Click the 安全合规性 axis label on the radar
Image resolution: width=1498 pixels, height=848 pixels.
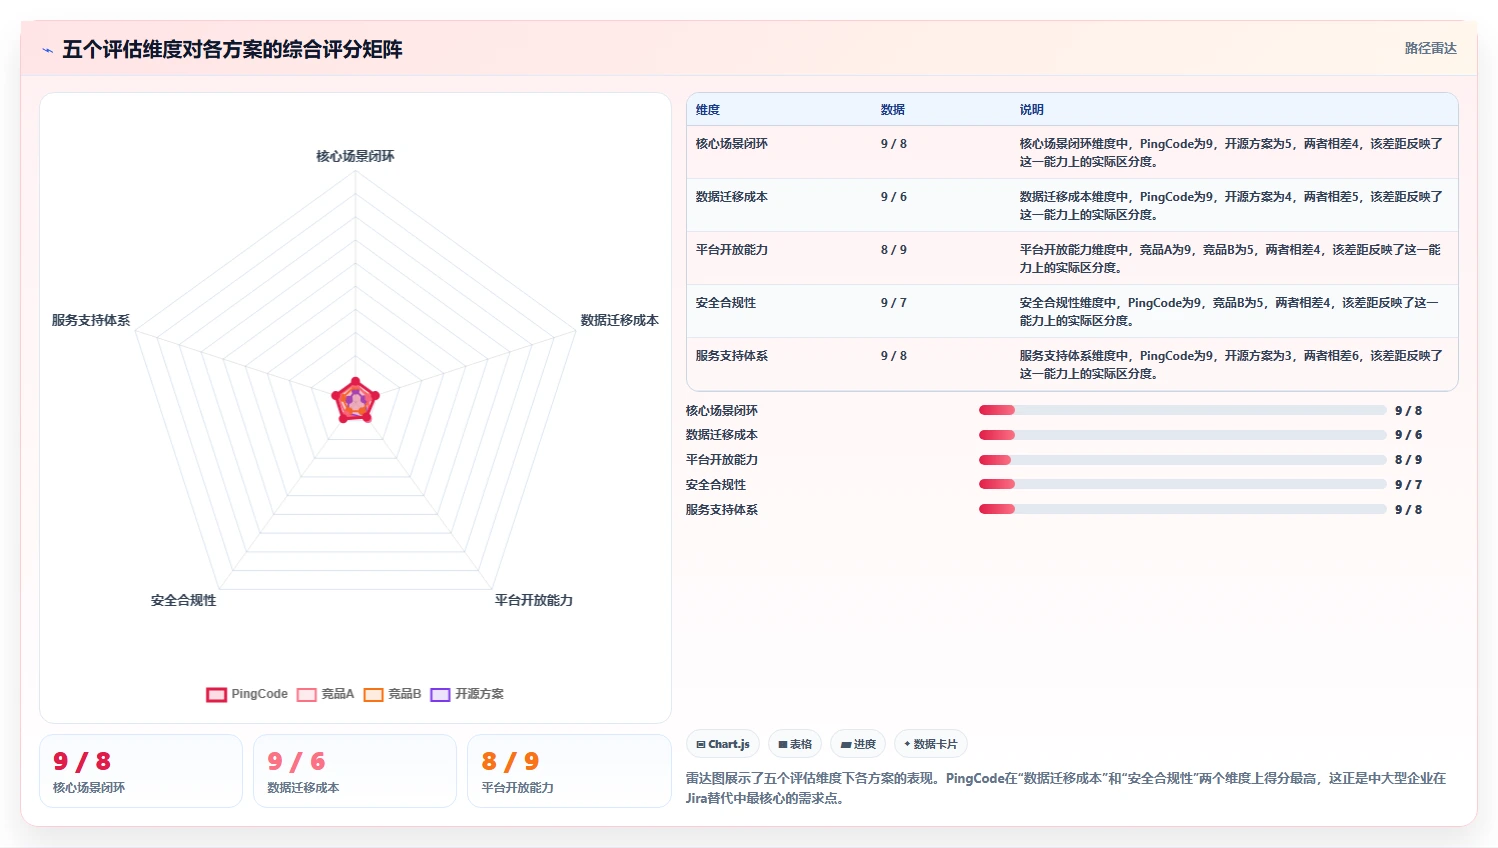coord(183,600)
